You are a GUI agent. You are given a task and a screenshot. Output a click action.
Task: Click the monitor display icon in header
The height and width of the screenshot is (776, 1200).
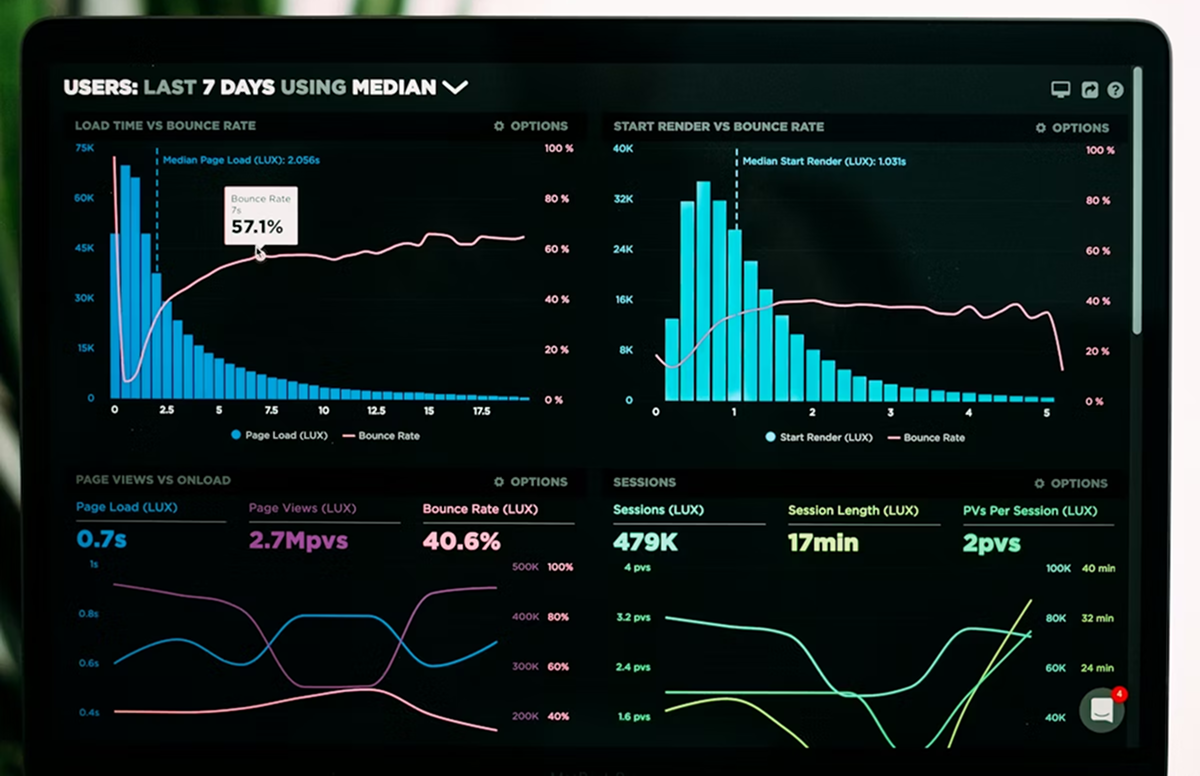(1060, 90)
